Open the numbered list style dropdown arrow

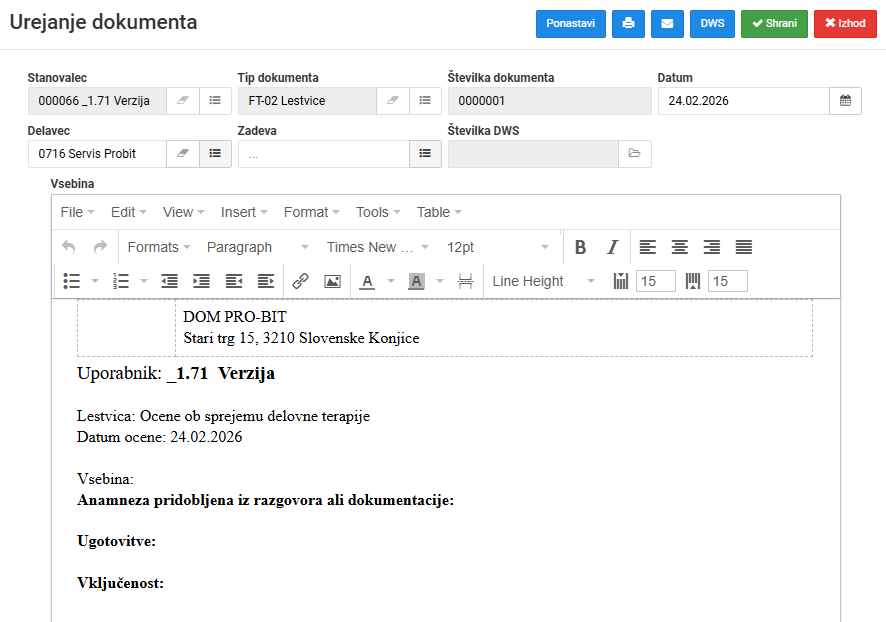coord(144,281)
